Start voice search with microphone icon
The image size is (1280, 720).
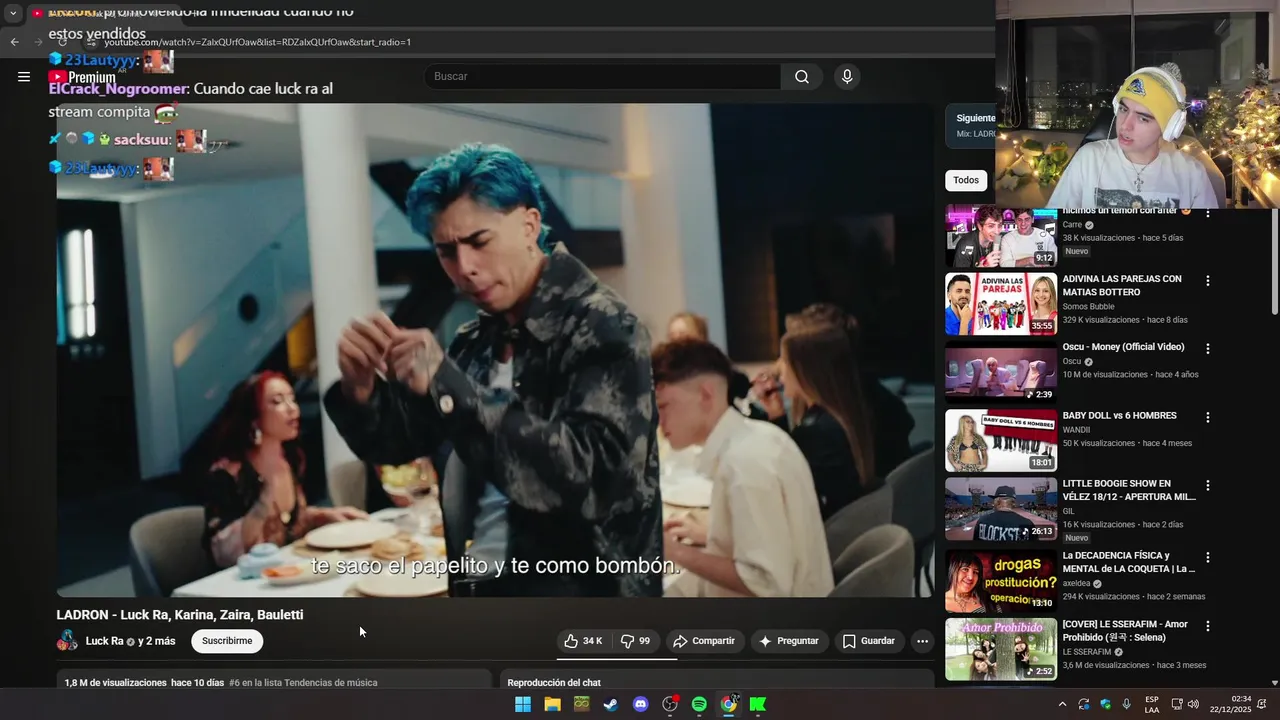tap(847, 77)
